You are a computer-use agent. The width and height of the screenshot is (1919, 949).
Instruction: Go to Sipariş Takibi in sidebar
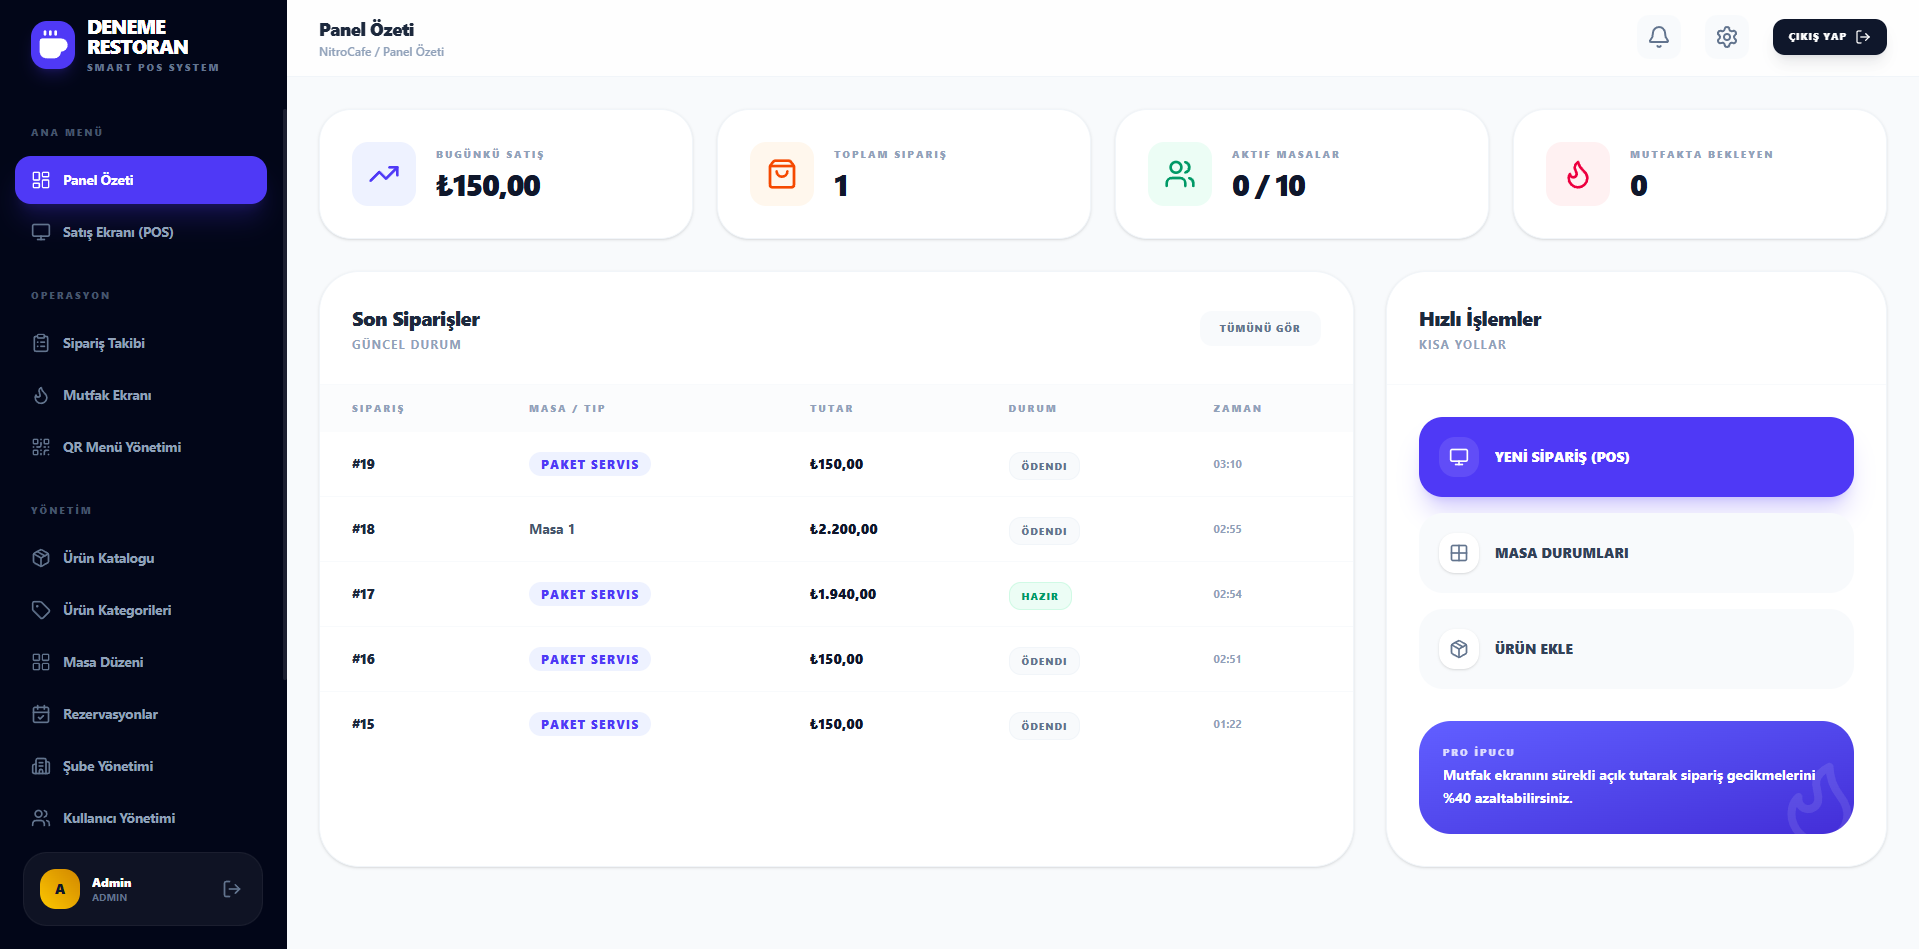(104, 343)
